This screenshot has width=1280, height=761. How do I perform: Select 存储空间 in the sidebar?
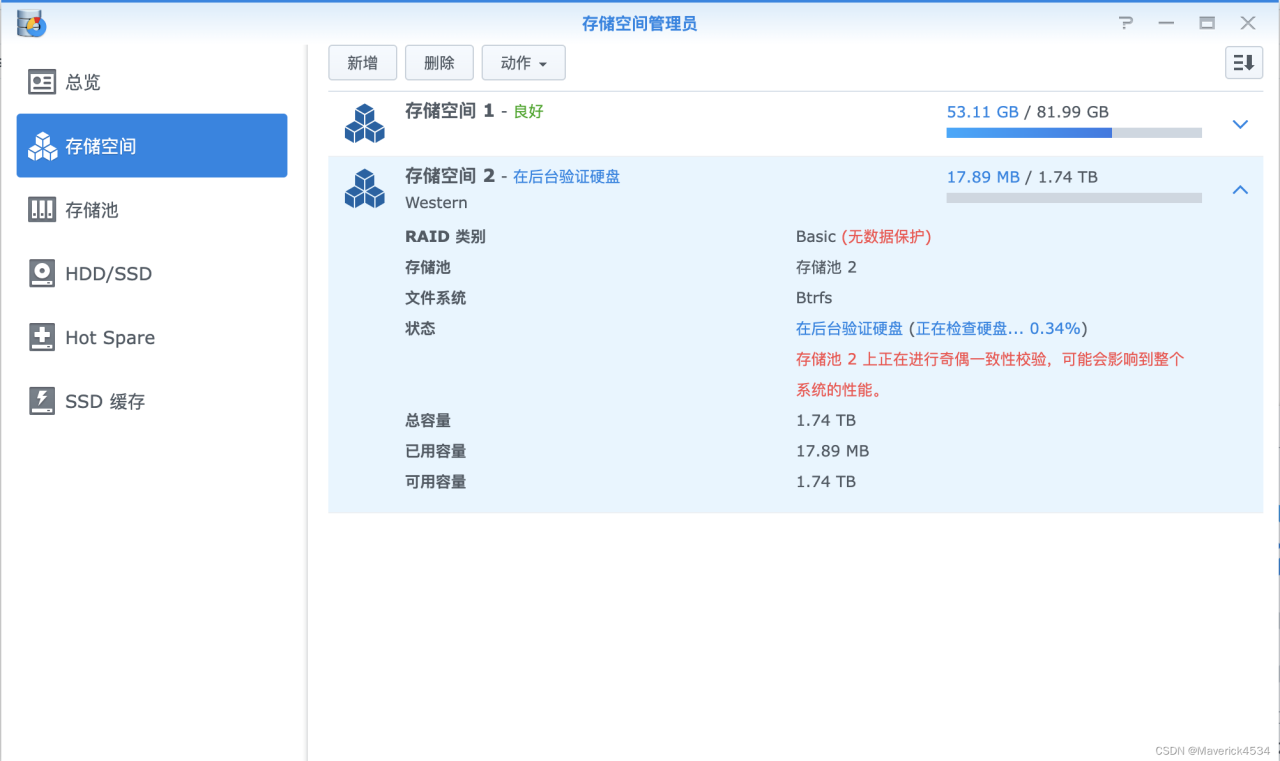click(152, 146)
